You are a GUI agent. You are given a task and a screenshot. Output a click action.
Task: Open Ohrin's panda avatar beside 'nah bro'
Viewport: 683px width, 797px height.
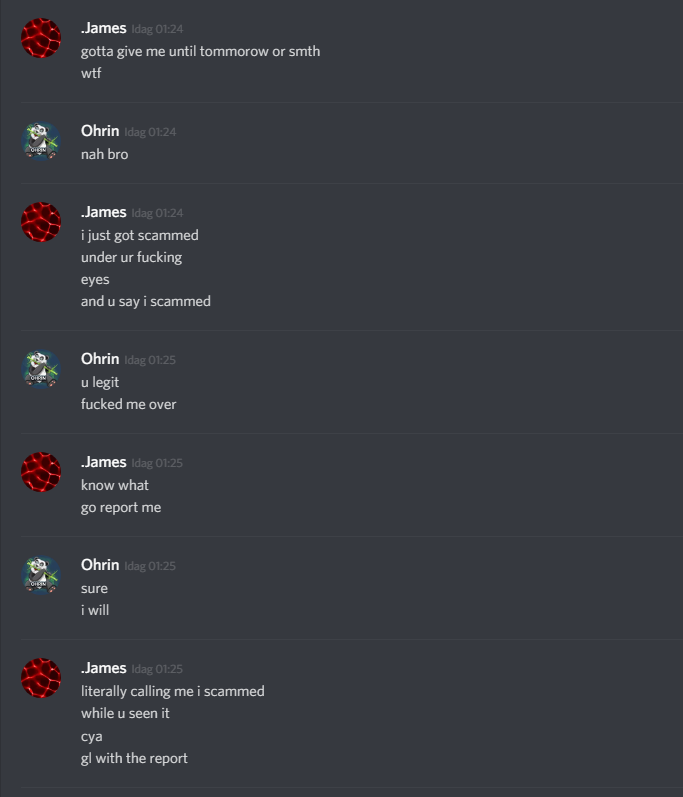coord(41,141)
